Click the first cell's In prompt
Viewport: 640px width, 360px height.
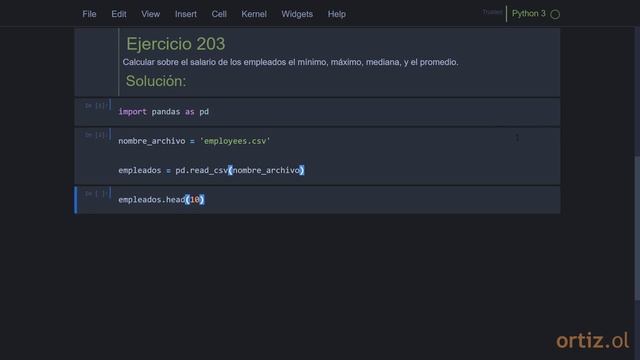point(96,106)
